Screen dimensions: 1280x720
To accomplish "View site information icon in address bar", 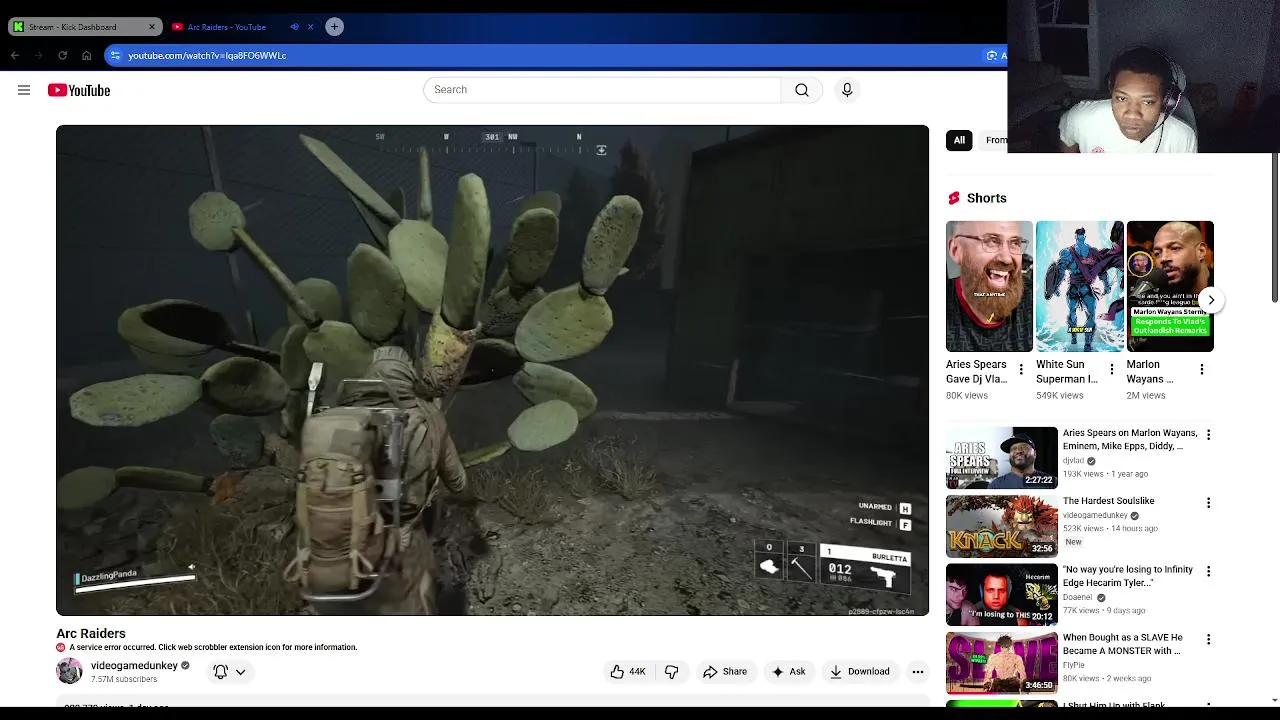I will pos(115,55).
